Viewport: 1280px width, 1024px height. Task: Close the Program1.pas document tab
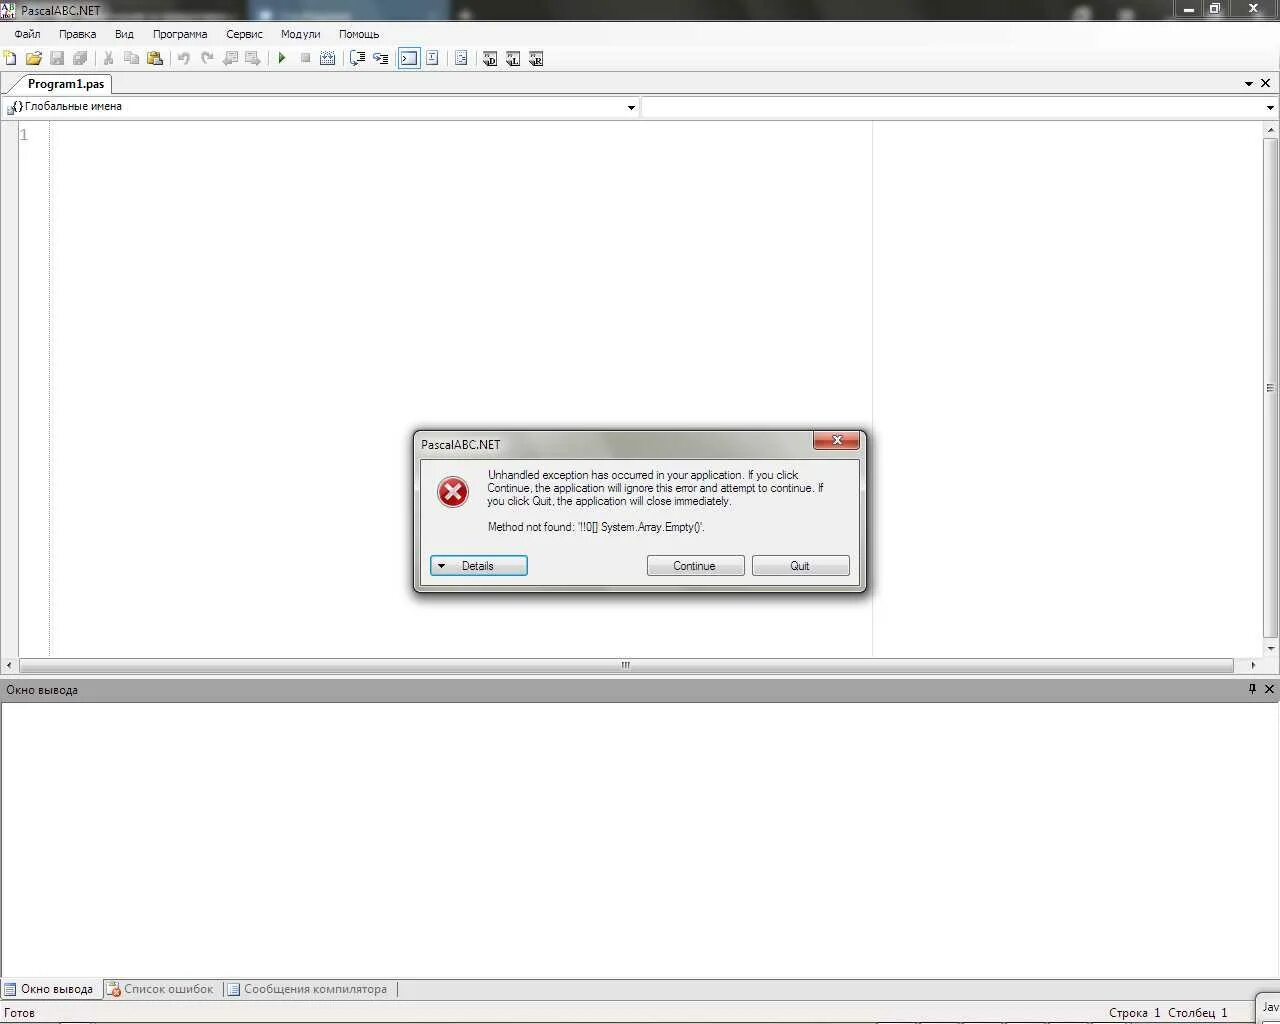tap(1266, 84)
